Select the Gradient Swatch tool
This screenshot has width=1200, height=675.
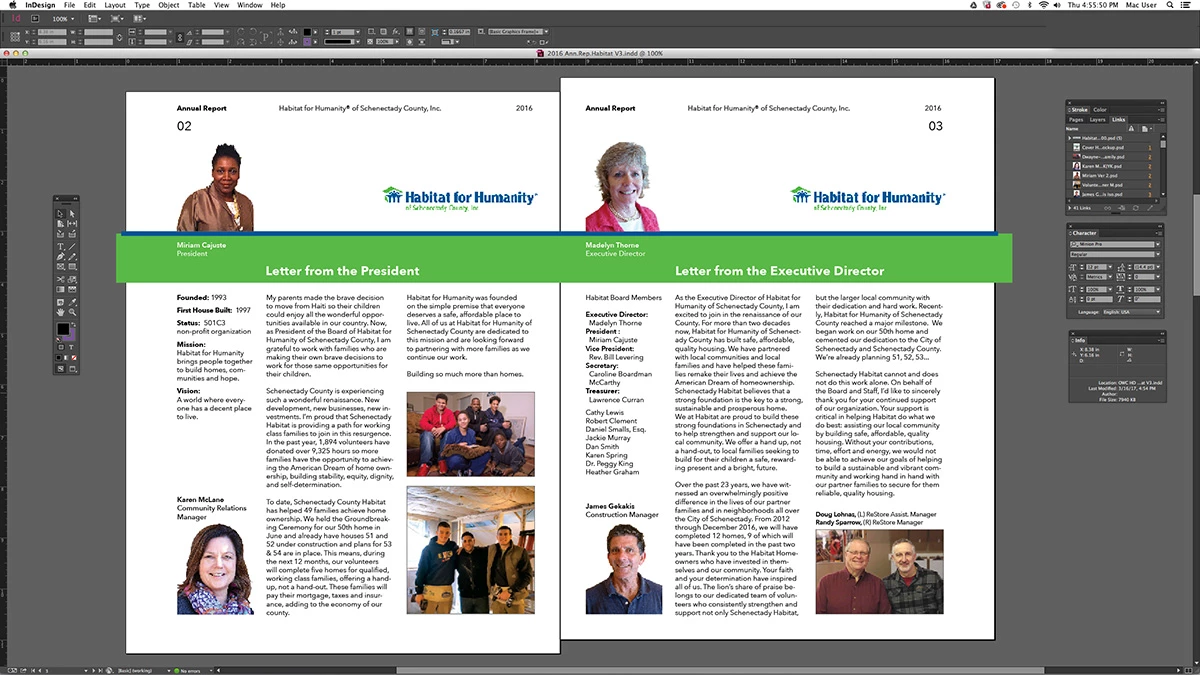click(x=60, y=289)
